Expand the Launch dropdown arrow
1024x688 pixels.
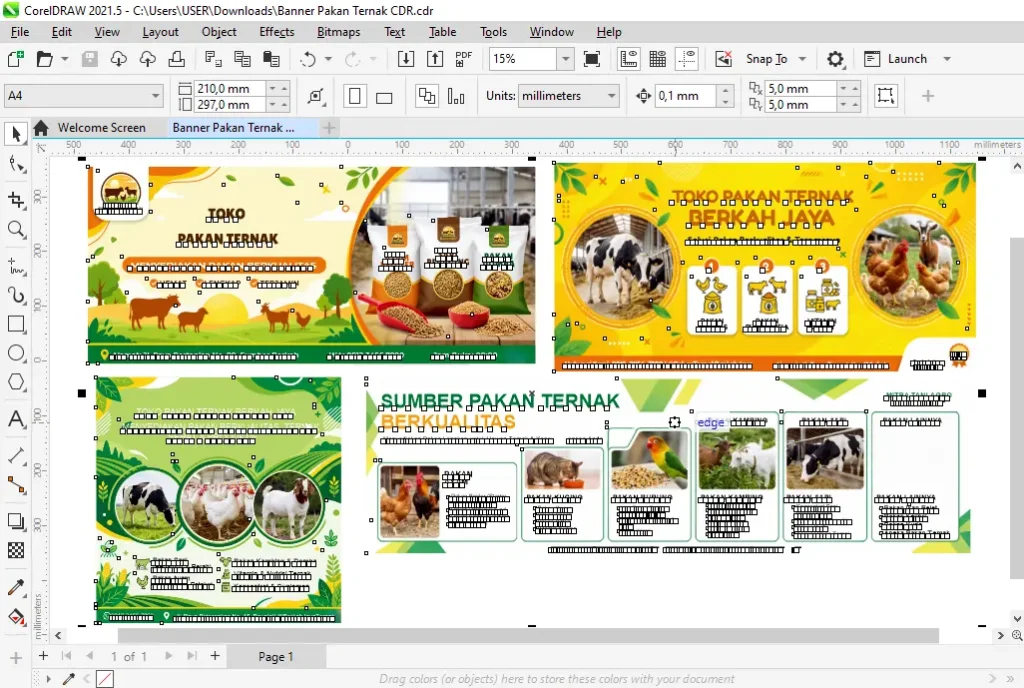click(947, 59)
